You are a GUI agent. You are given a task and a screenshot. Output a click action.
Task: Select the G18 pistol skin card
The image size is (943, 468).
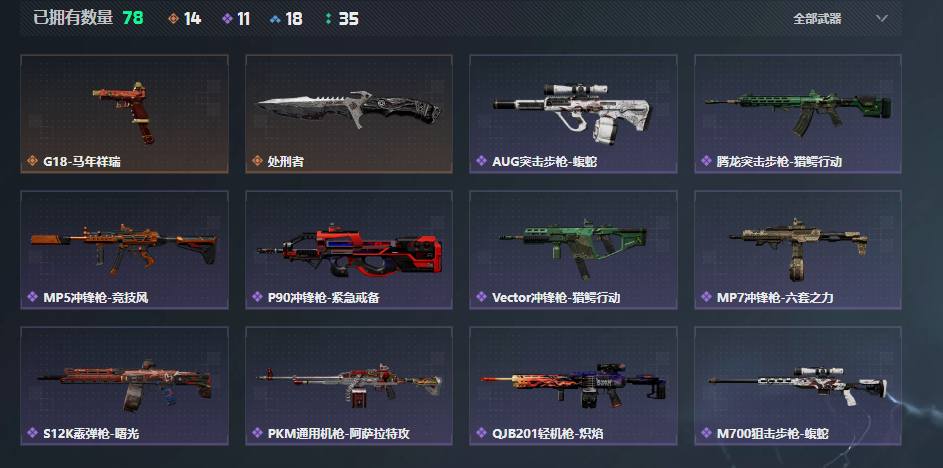pyautogui.click(x=124, y=114)
